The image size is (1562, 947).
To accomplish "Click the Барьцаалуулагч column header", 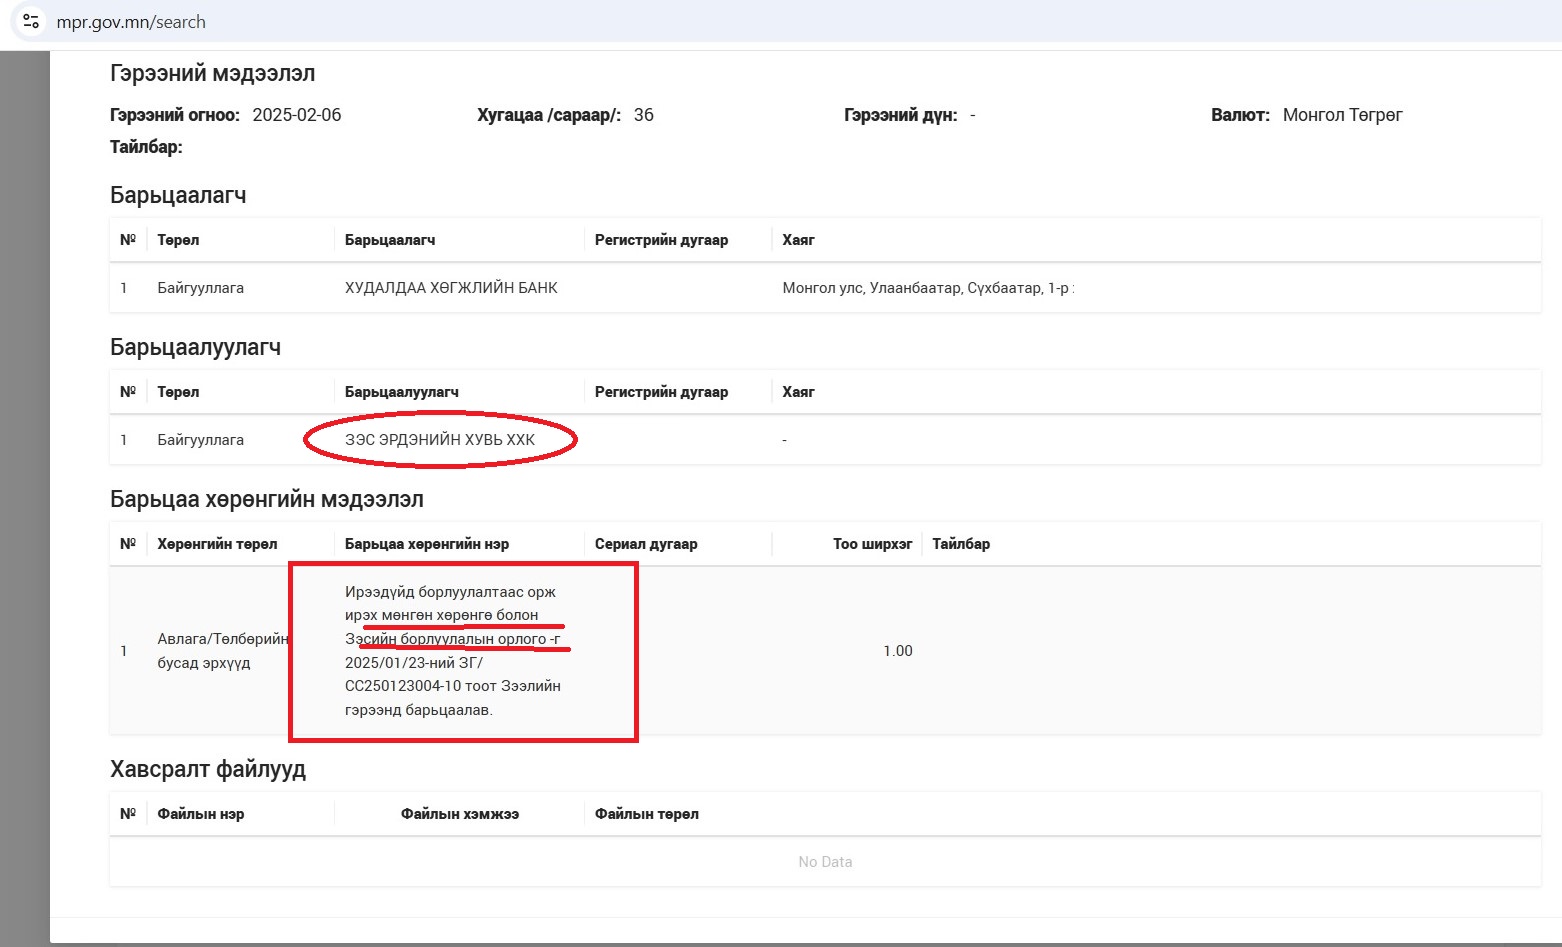I will coord(402,392).
